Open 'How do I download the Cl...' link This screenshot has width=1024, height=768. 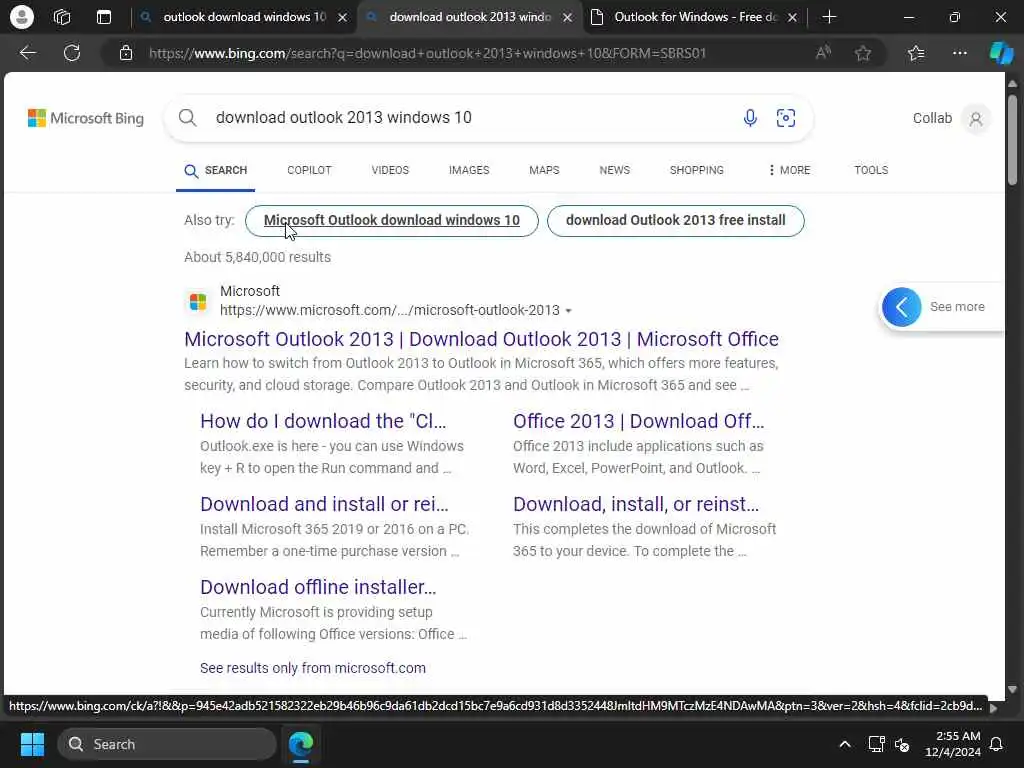coord(323,421)
